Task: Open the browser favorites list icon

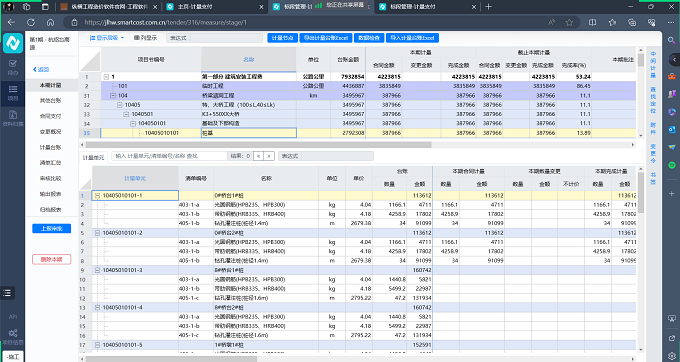Action: (x=612, y=23)
